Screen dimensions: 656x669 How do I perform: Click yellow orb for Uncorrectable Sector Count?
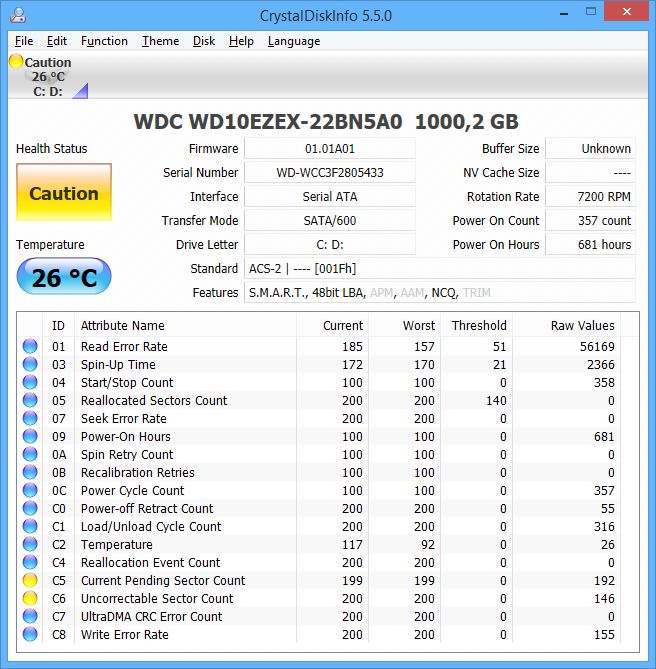(x=30, y=598)
